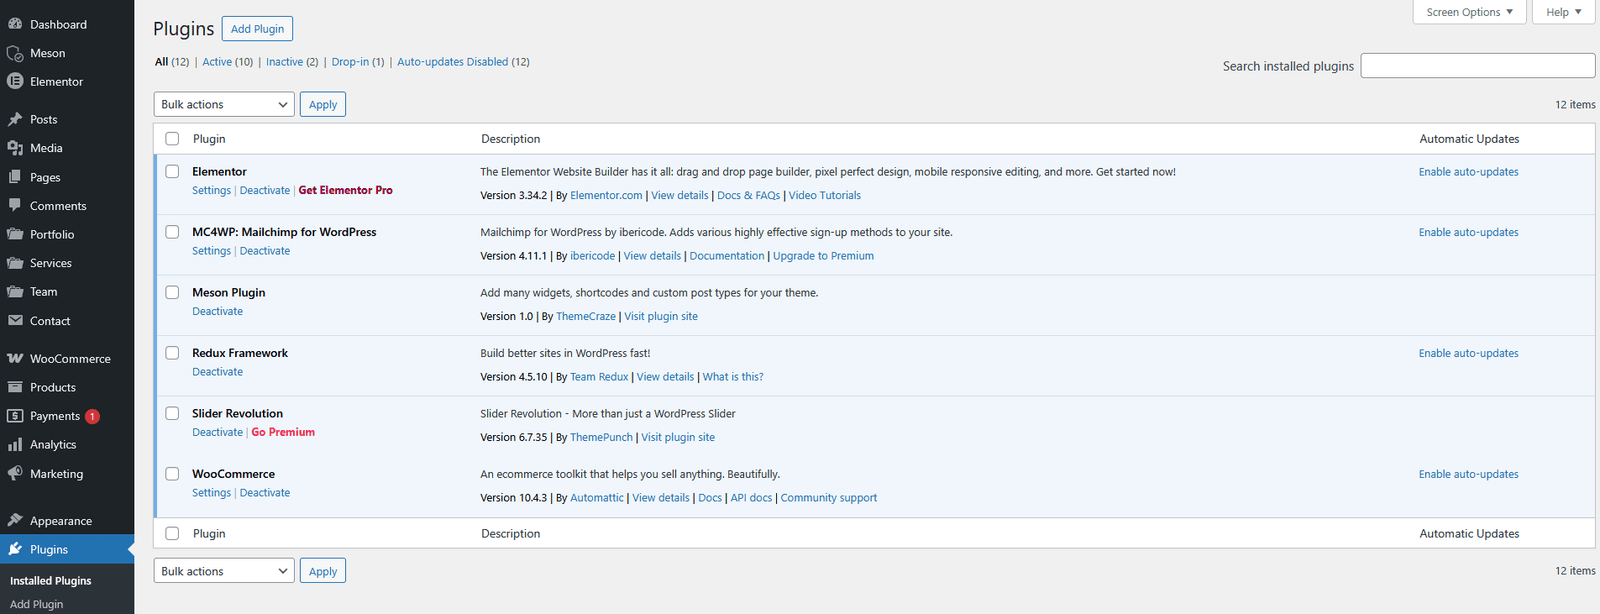Toggle select-all checkbox in table header
This screenshot has height=614, width=1600.
pyautogui.click(x=172, y=139)
